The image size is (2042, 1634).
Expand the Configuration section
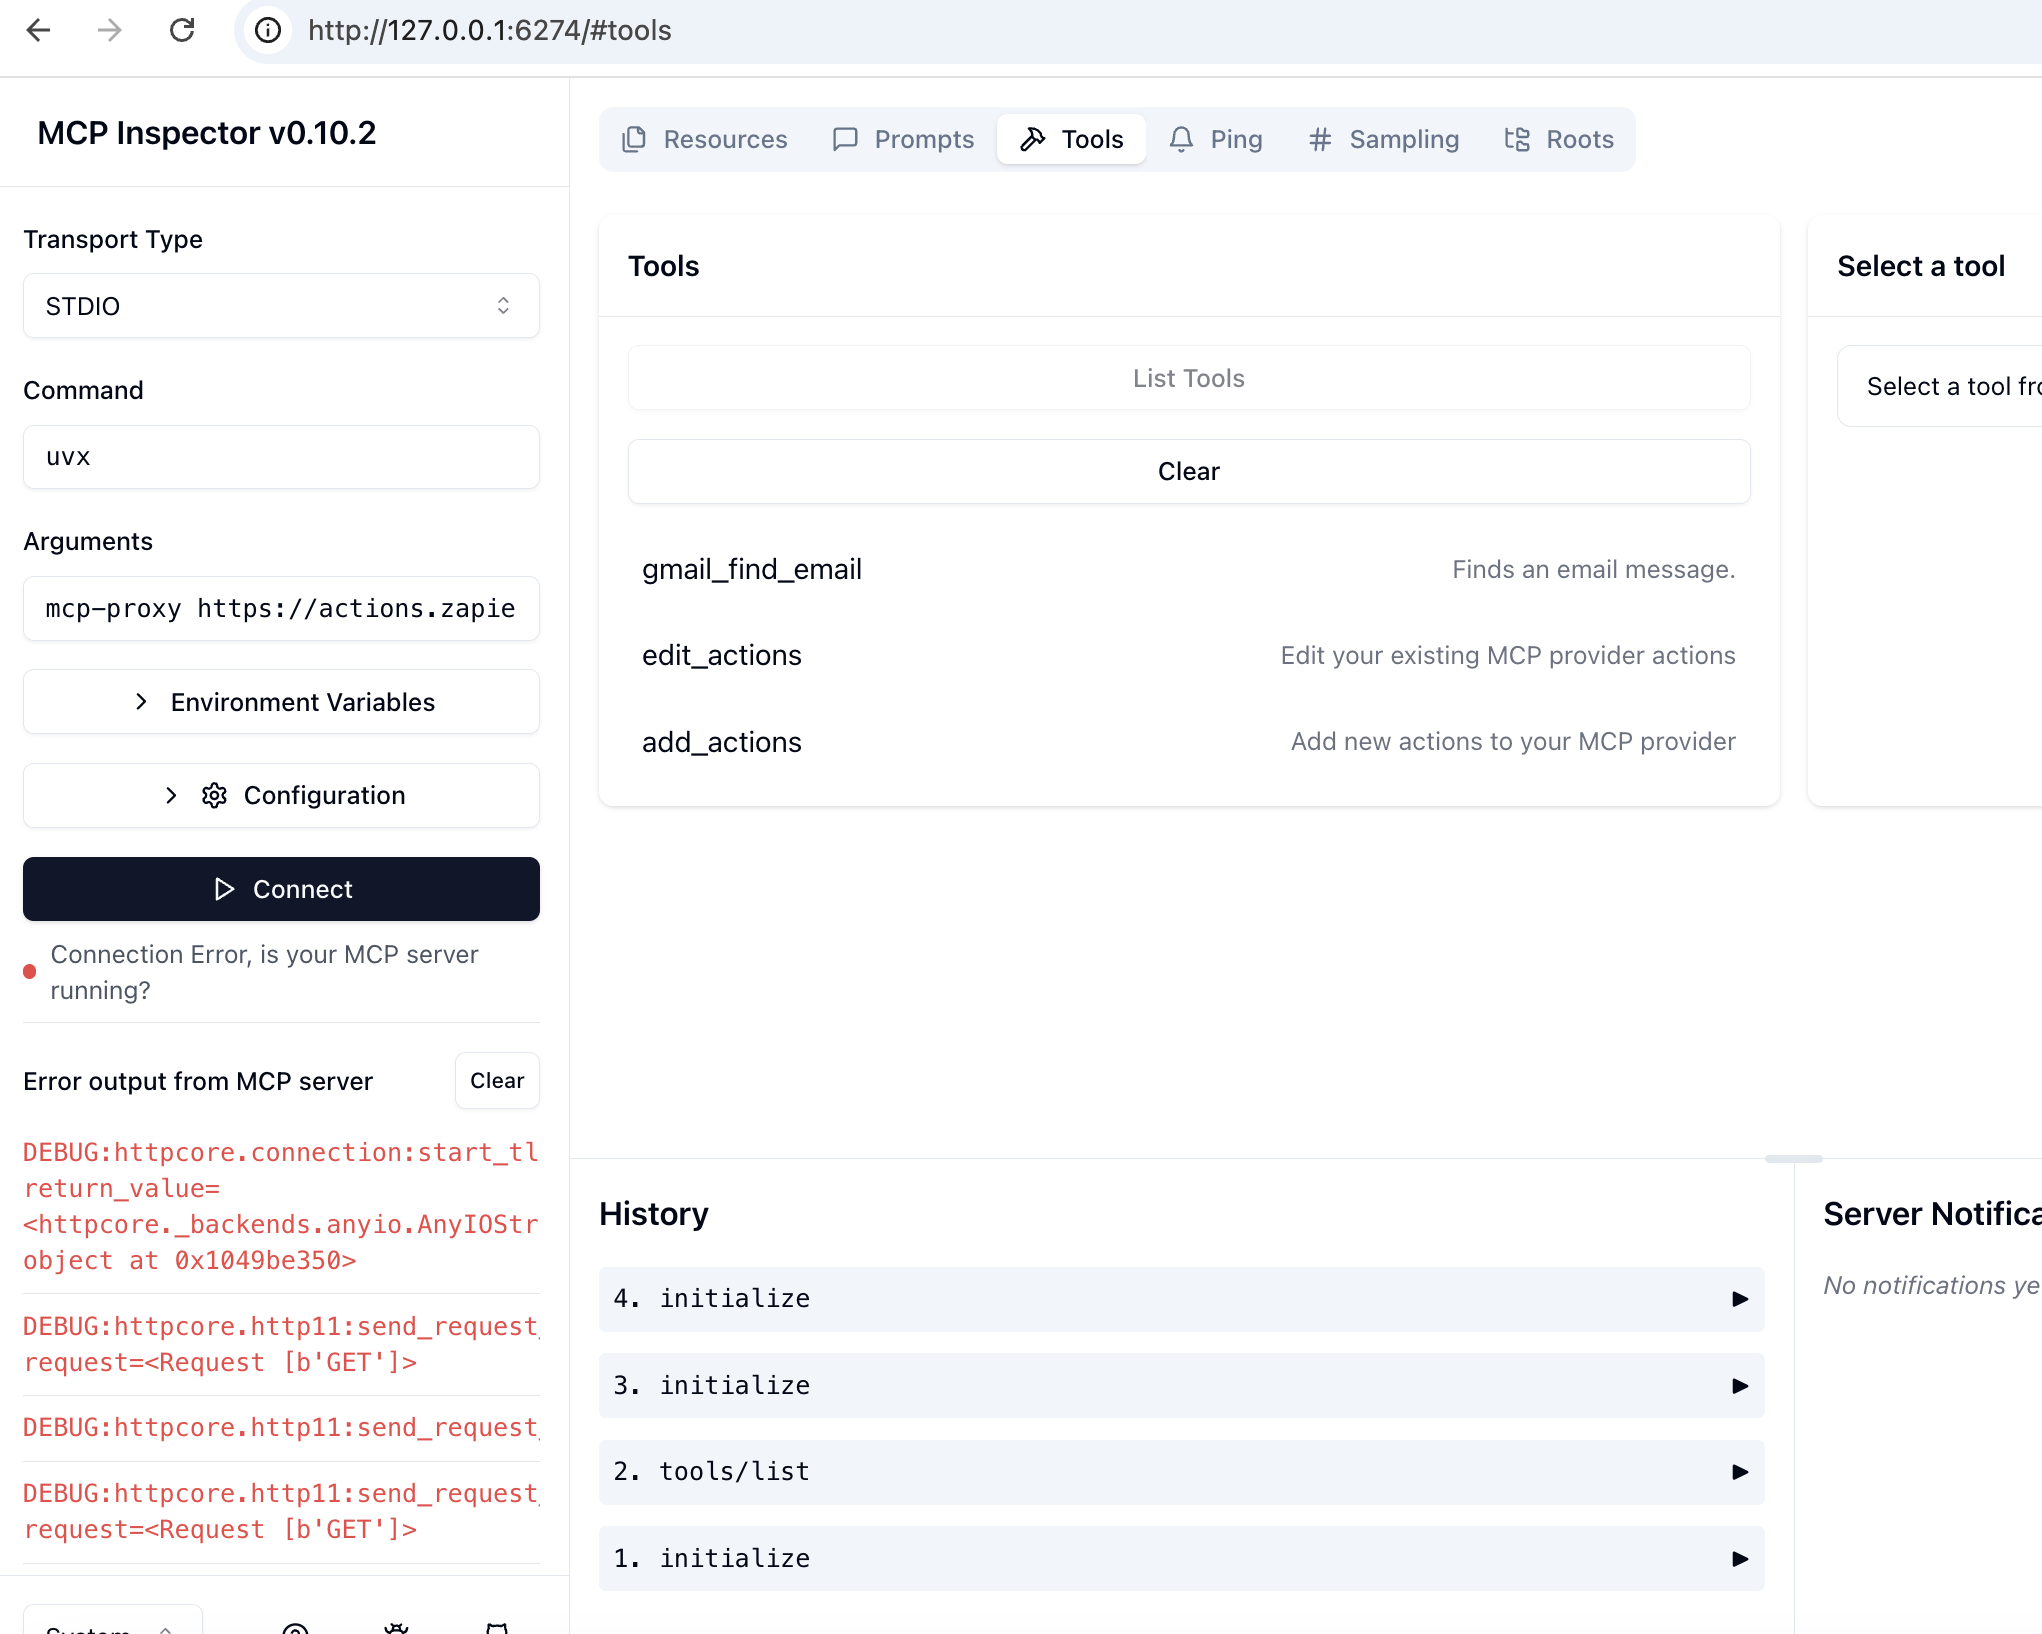(281, 795)
